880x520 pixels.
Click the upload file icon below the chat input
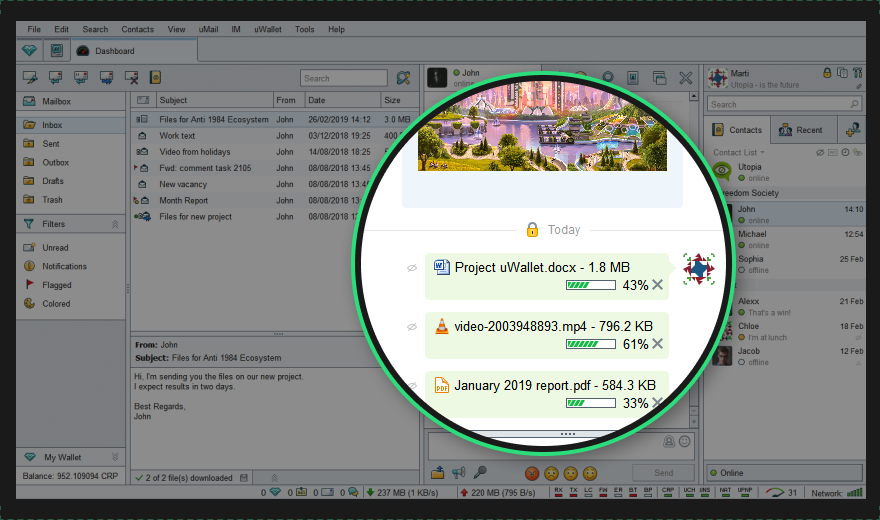[x=438, y=473]
